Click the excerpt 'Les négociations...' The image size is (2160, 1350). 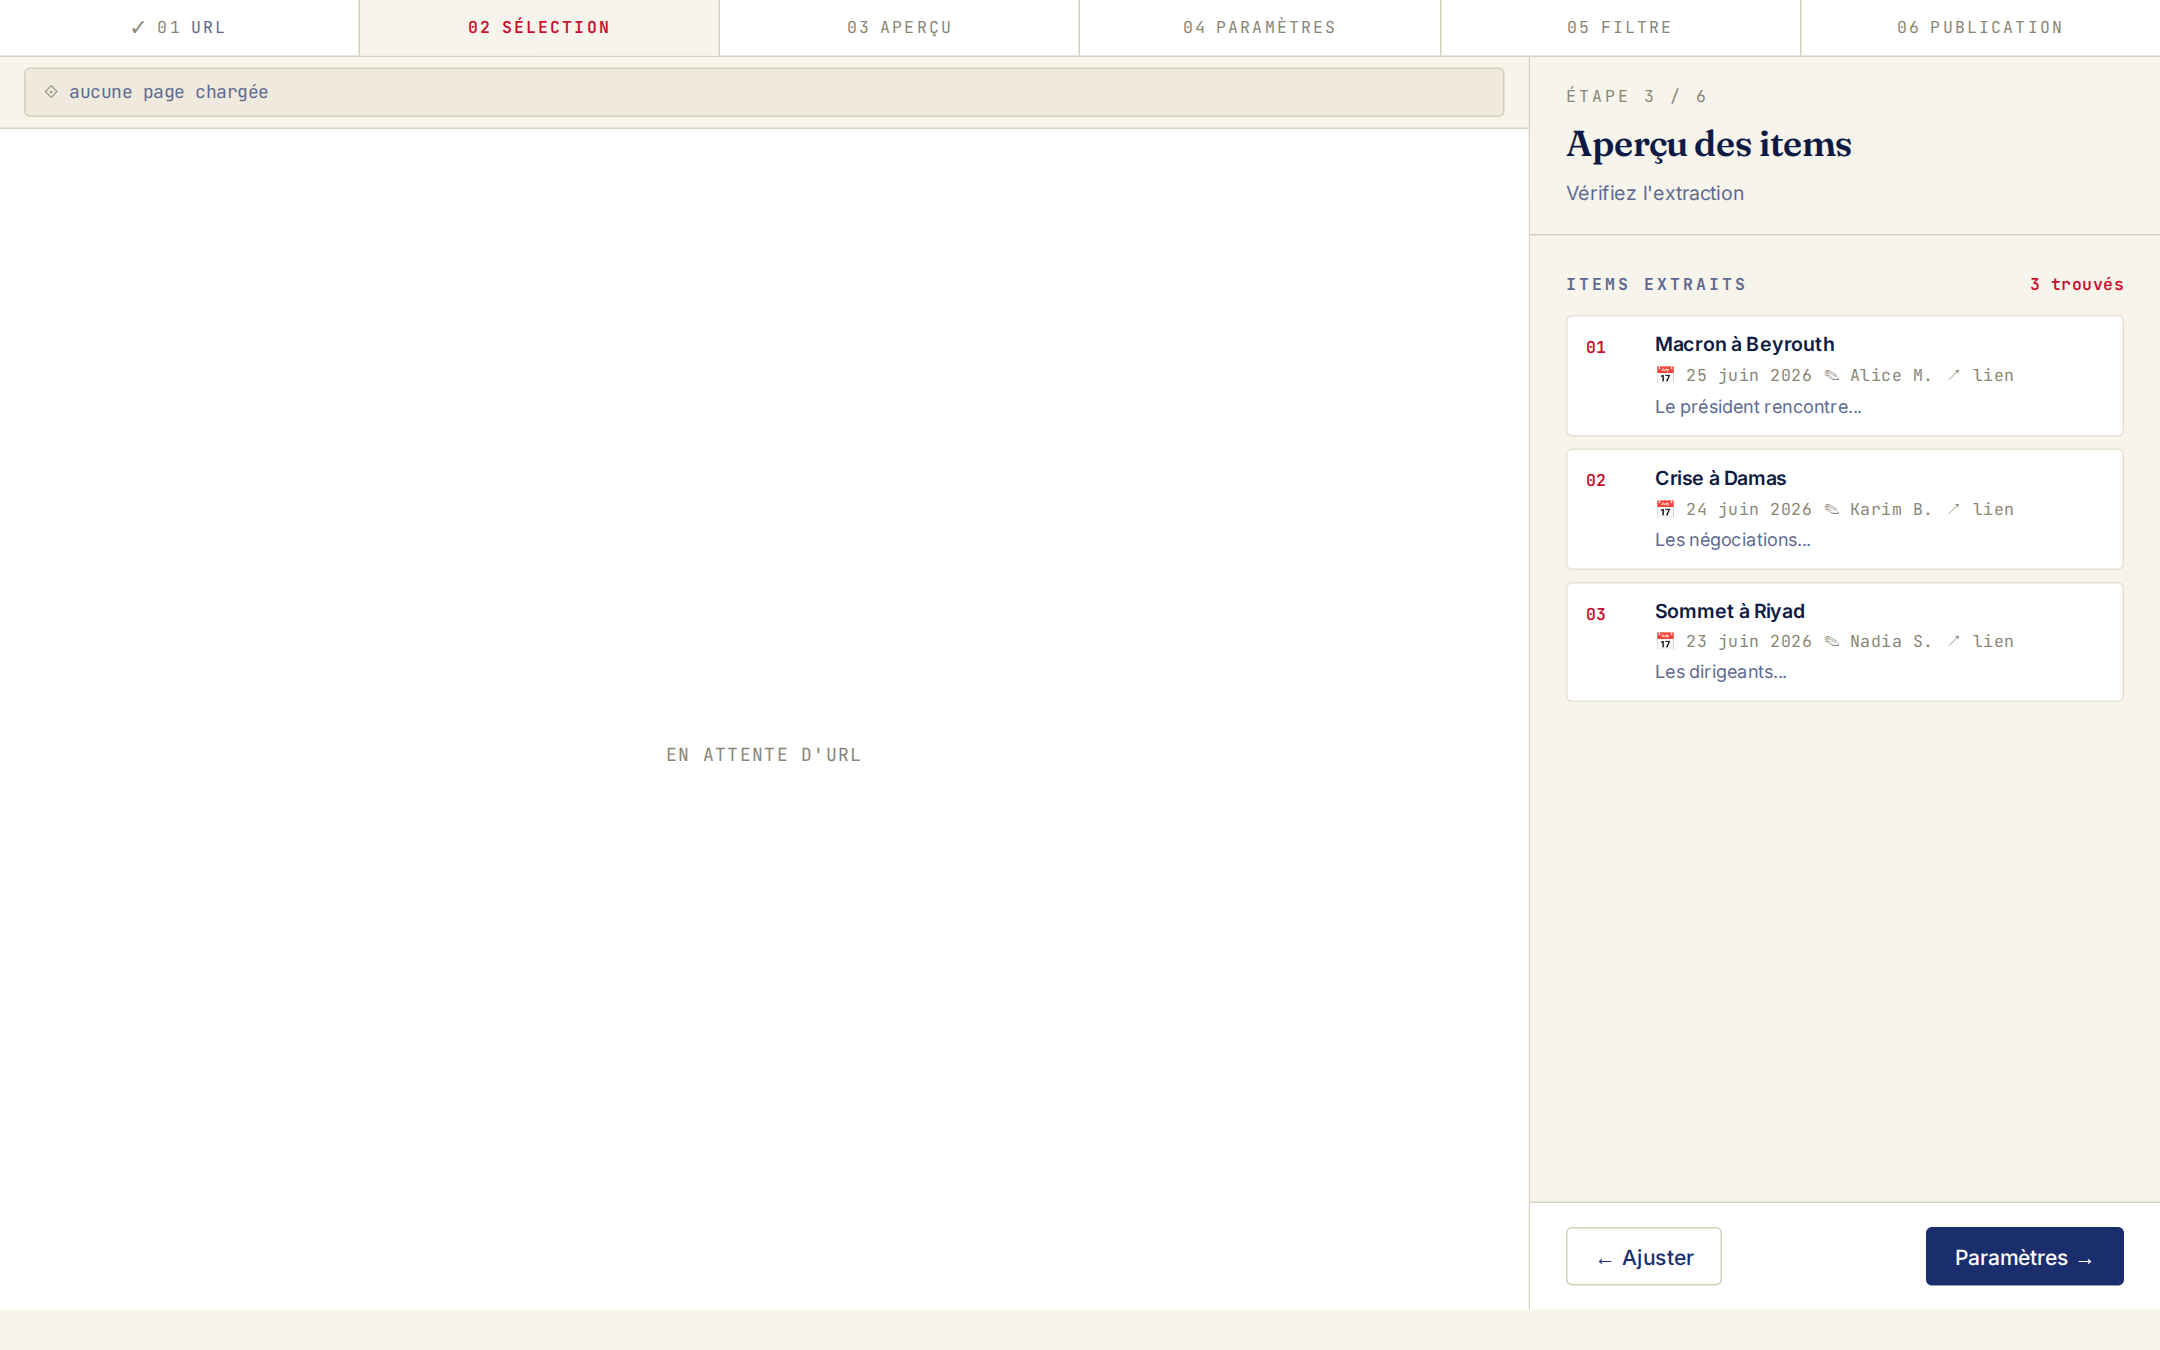click(x=1732, y=540)
